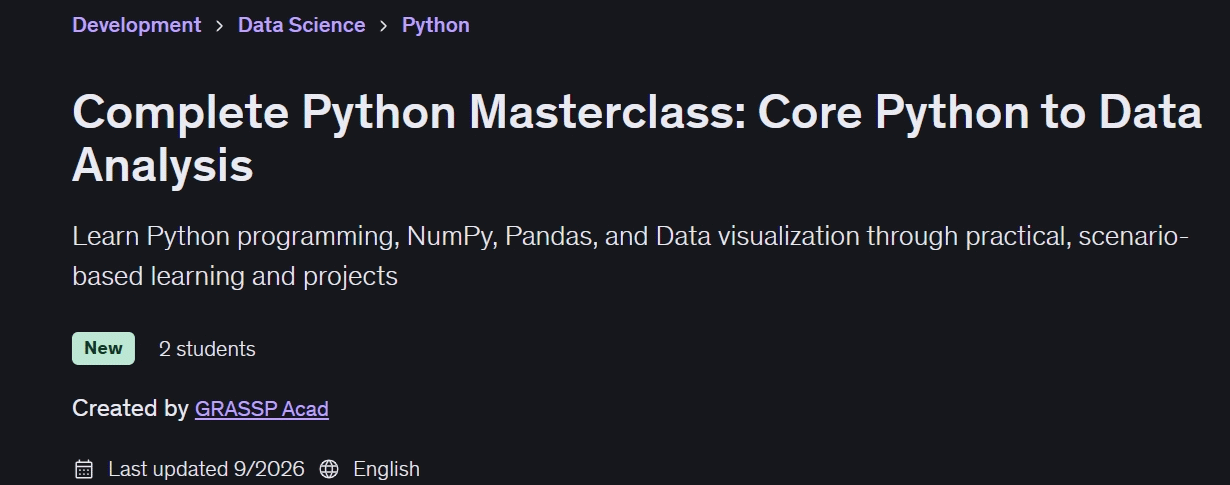The width and height of the screenshot is (1230, 485).
Task: Visit the GRASSP Acad instructor profile
Action: tap(261, 408)
